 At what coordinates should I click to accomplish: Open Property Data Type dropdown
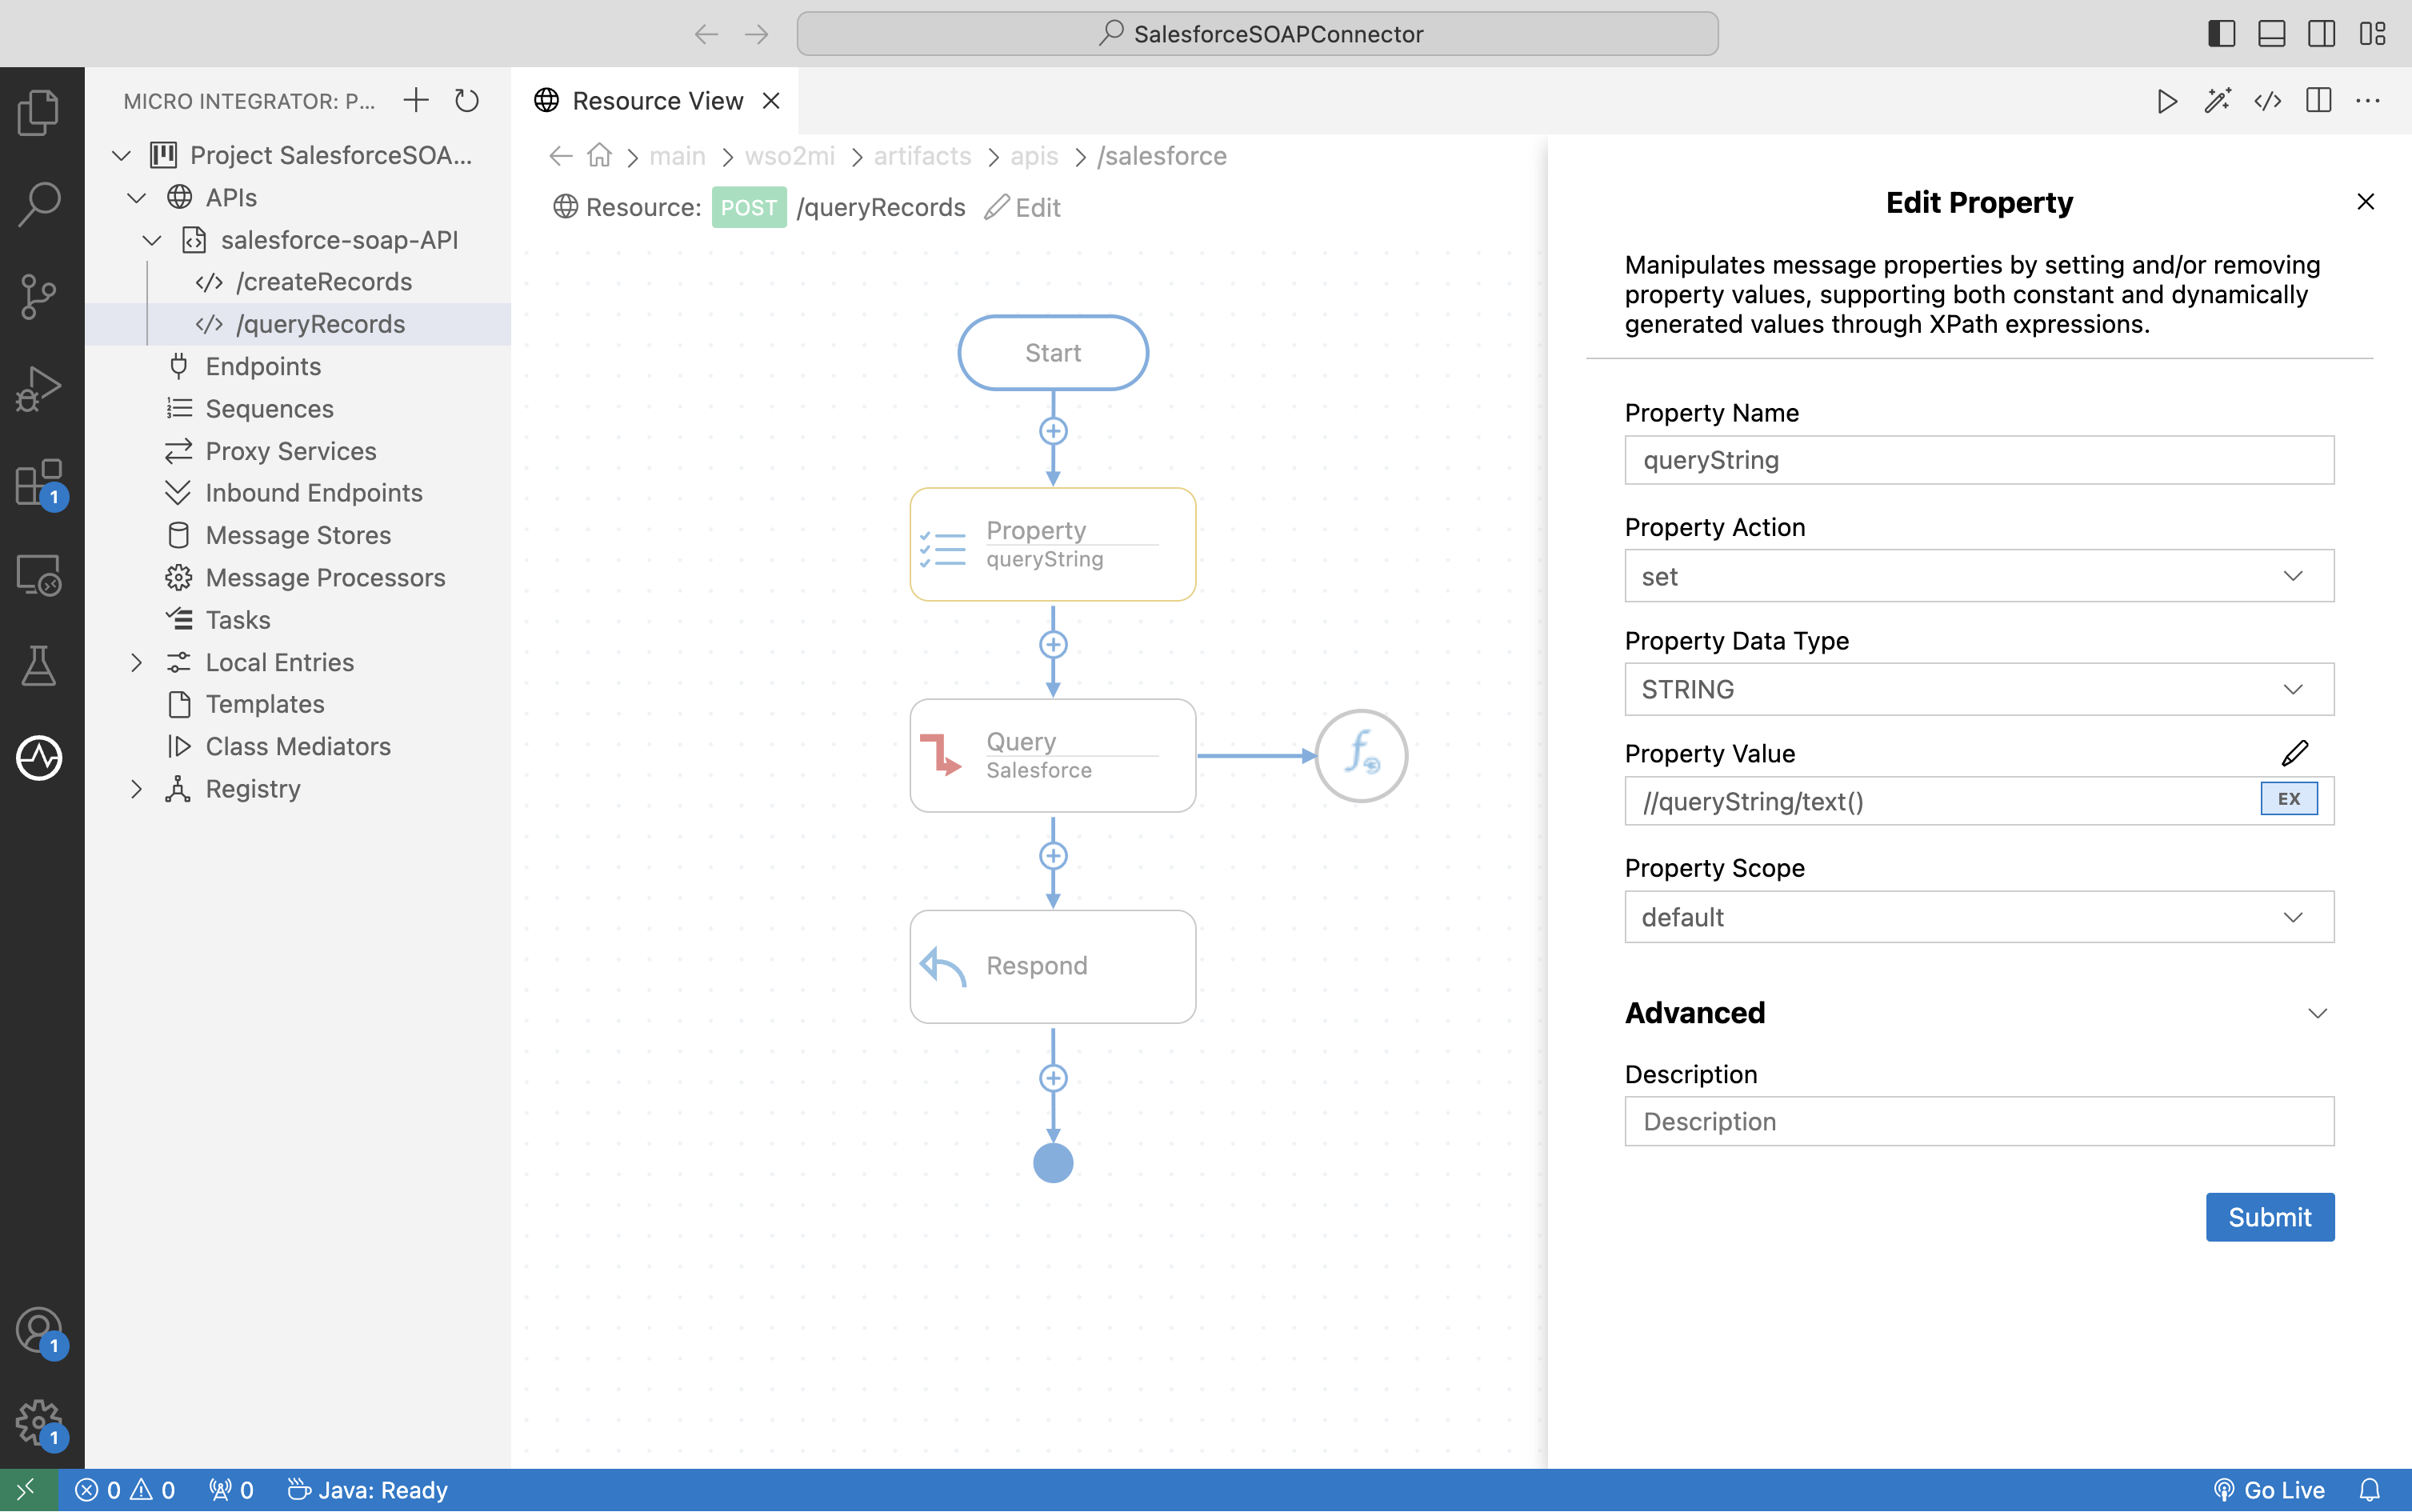point(1979,689)
